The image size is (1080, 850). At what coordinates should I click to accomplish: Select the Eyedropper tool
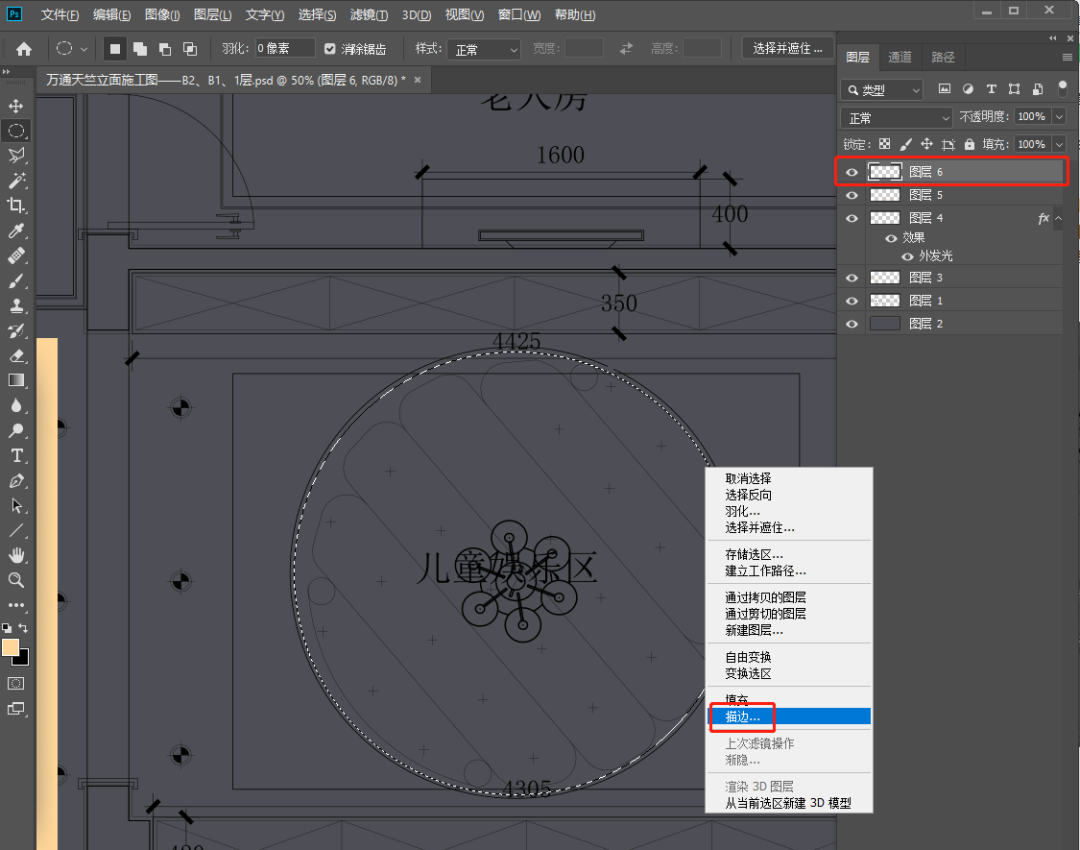pyautogui.click(x=16, y=231)
